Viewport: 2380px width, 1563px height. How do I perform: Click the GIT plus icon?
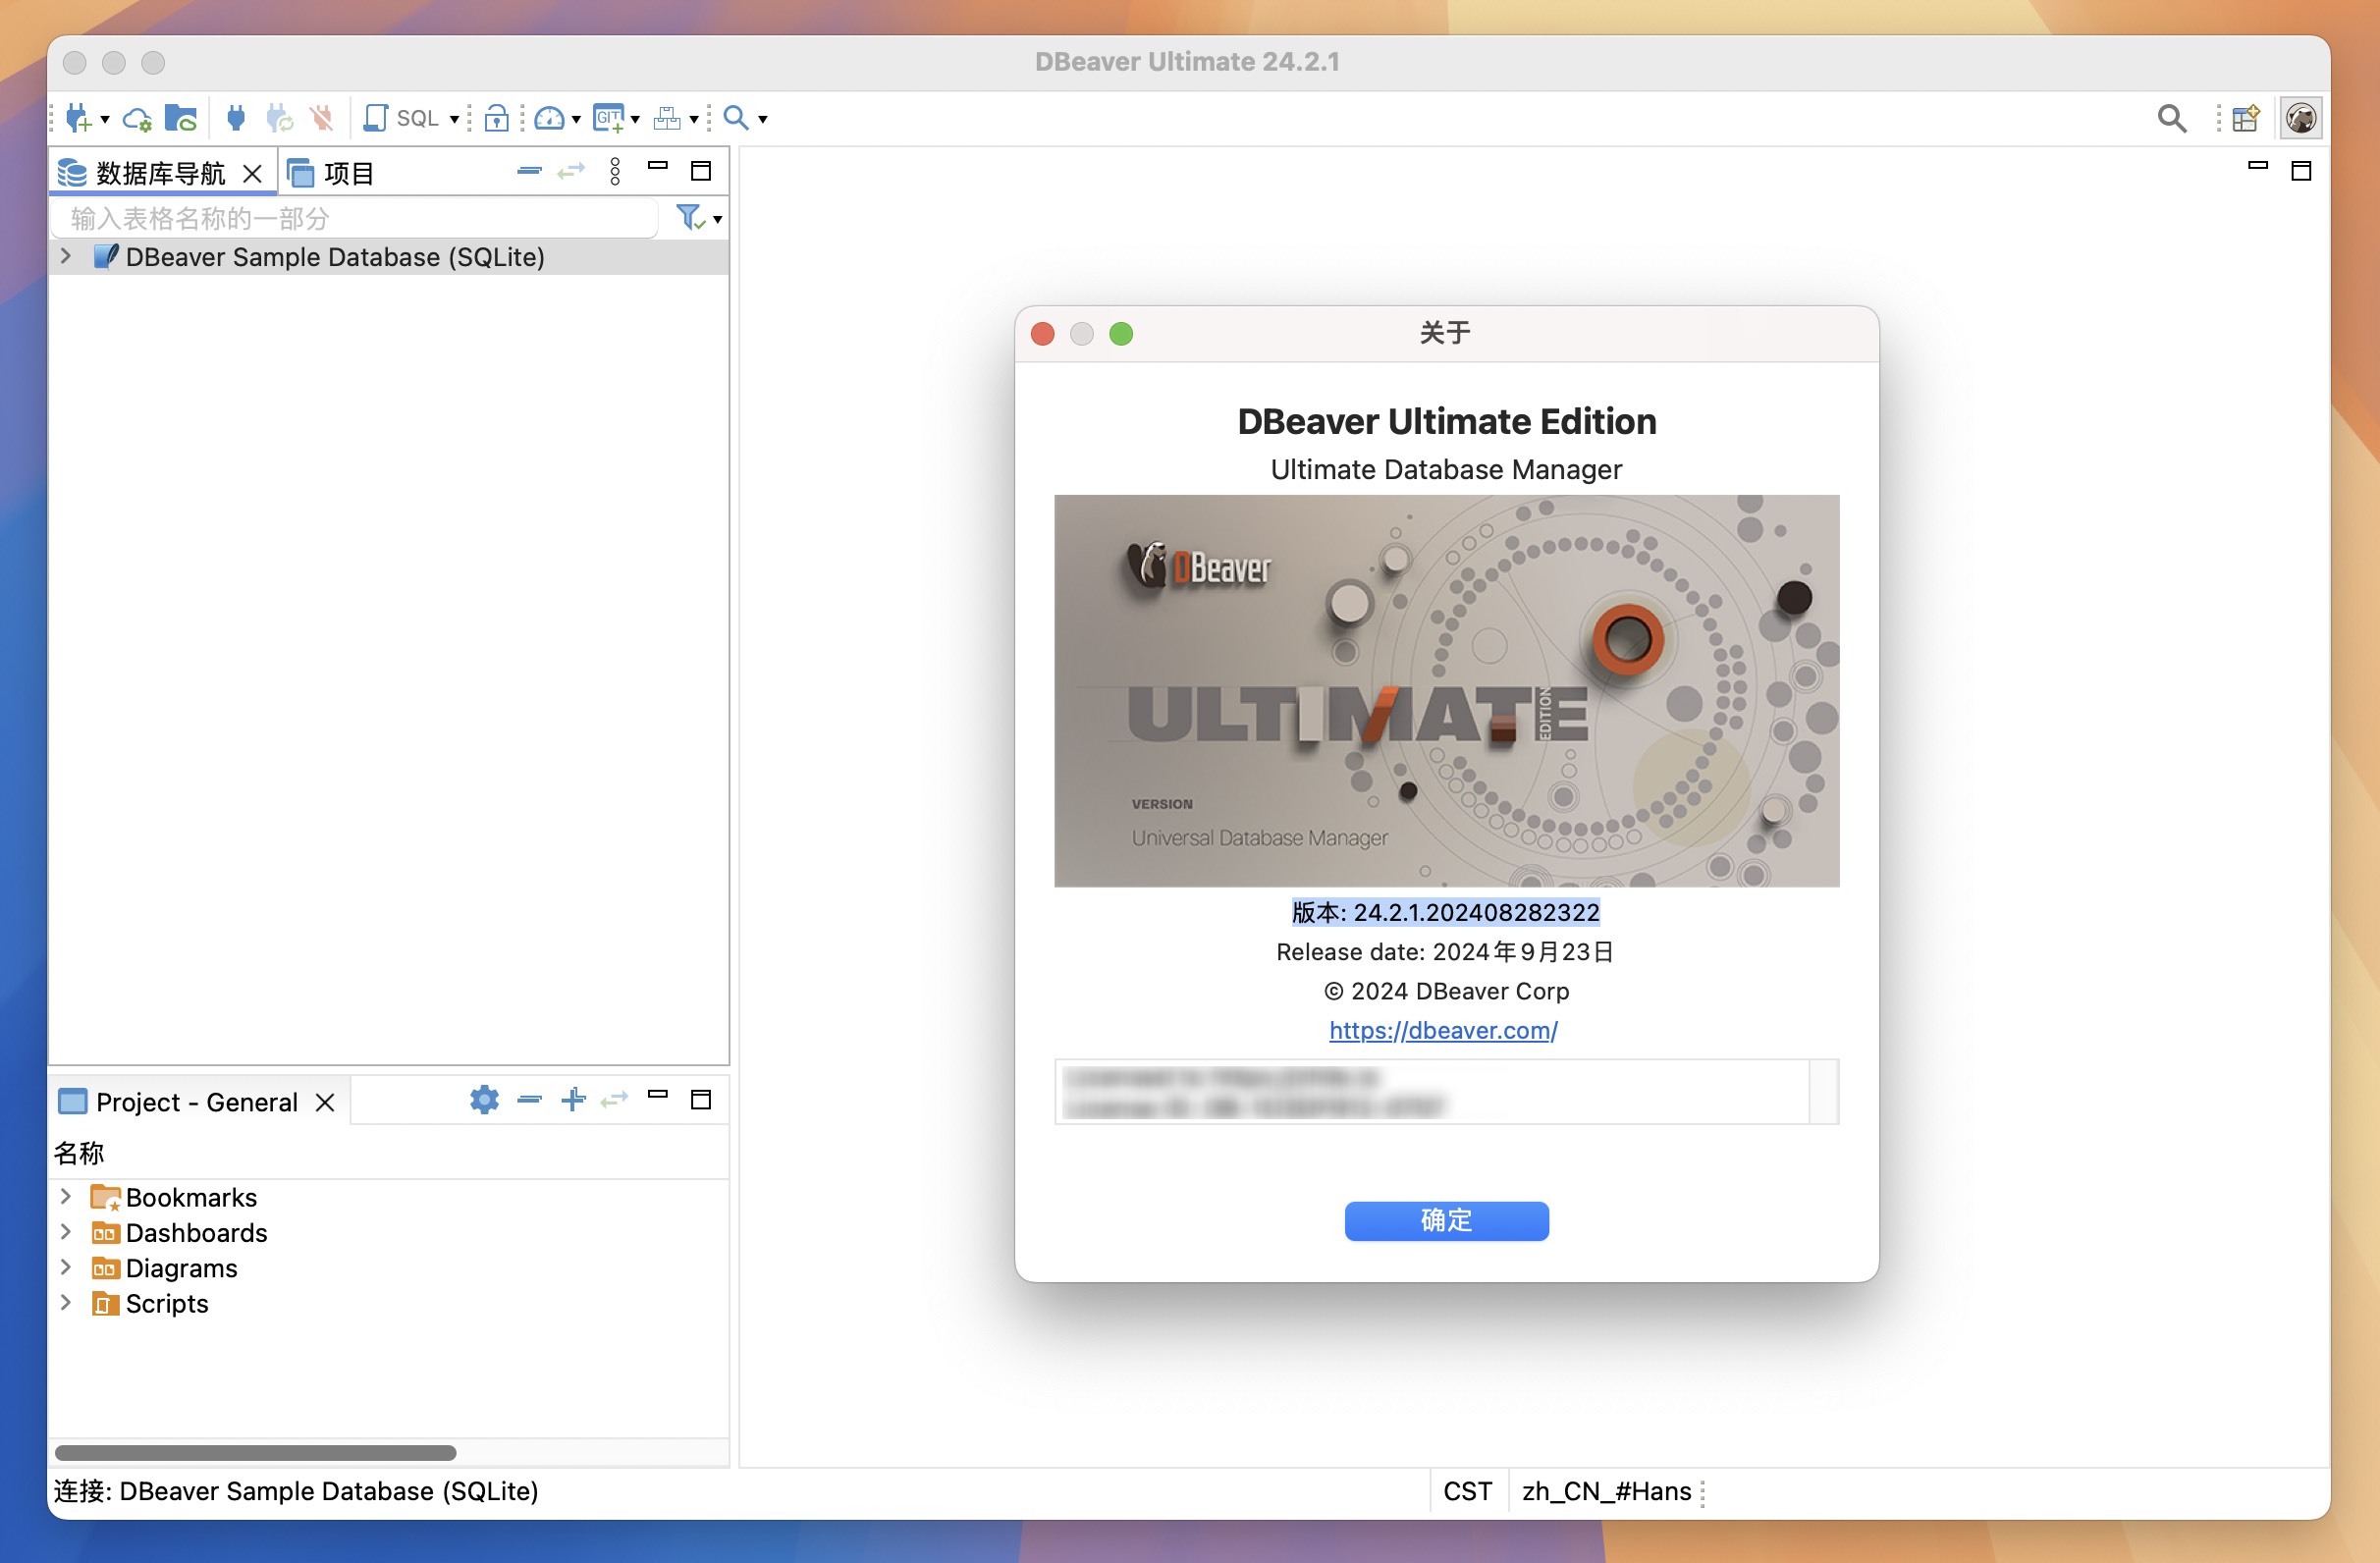[609, 118]
